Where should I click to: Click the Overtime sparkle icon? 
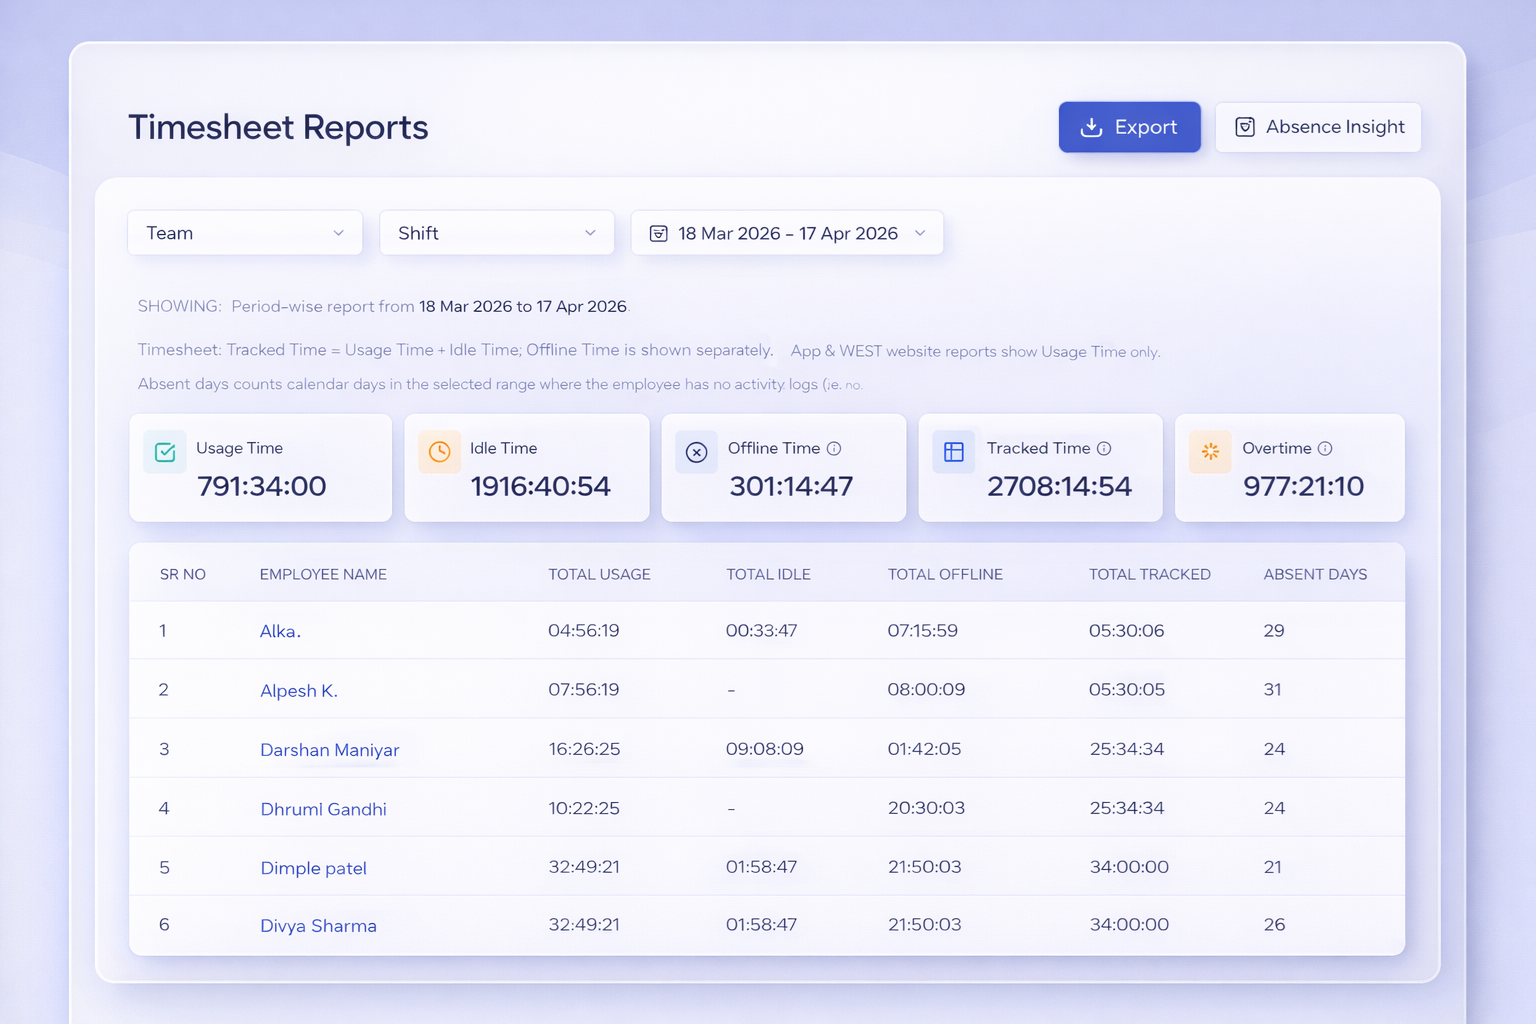[1210, 452]
